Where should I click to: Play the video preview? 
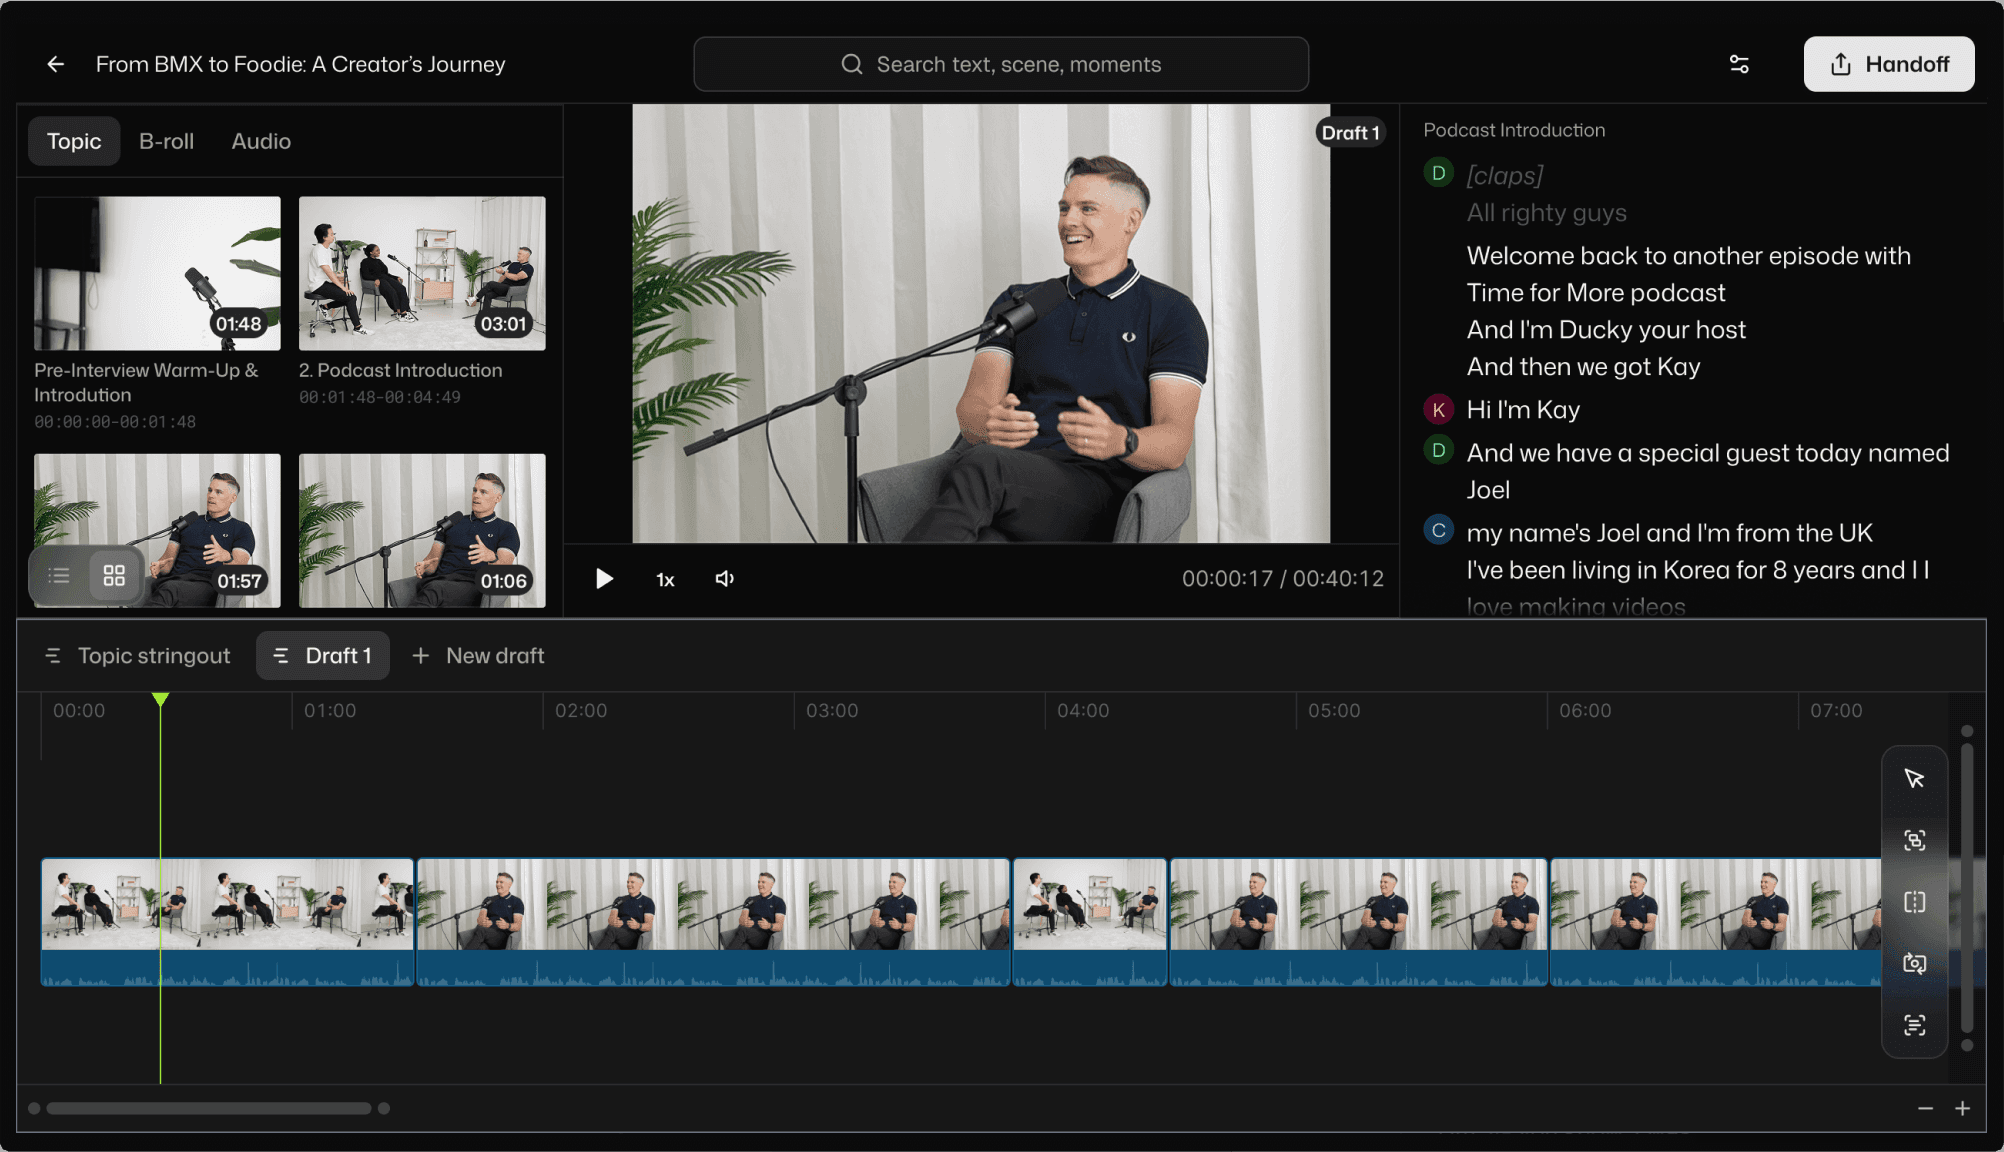click(x=604, y=579)
